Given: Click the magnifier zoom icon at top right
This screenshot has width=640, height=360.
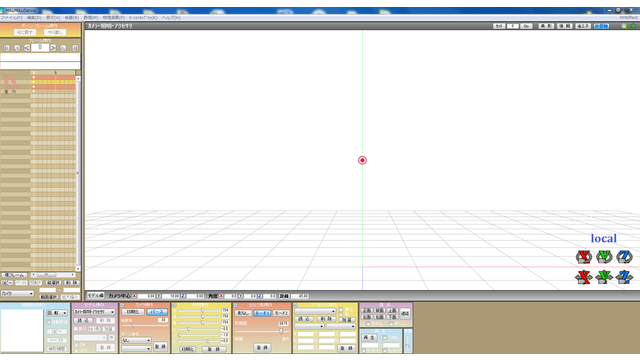Looking at the screenshot, I should pos(624,26).
